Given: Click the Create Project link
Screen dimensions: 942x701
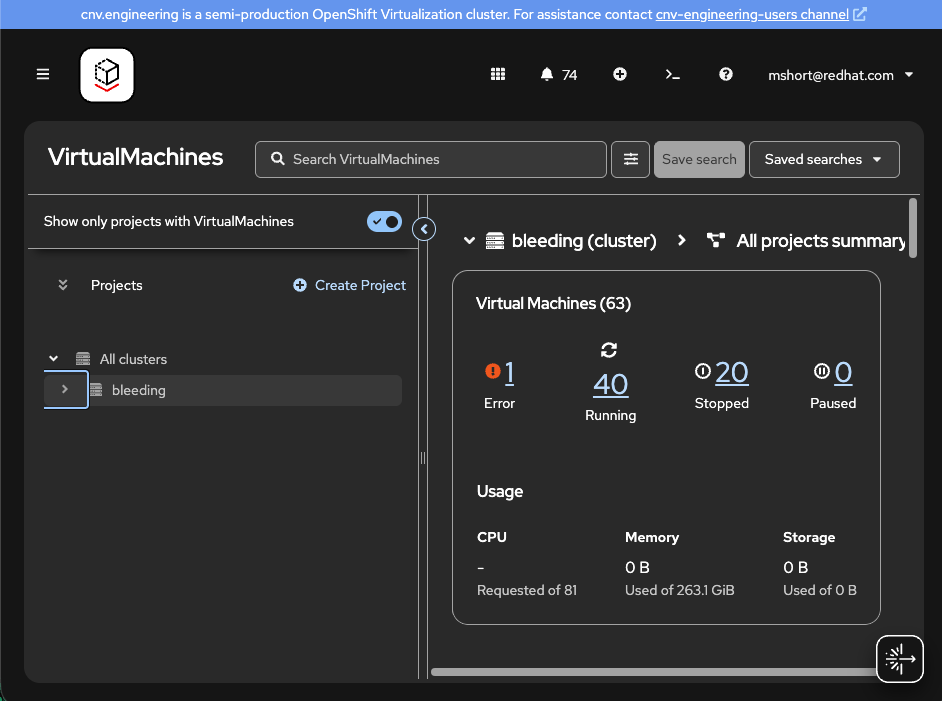Looking at the screenshot, I should [x=350, y=285].
